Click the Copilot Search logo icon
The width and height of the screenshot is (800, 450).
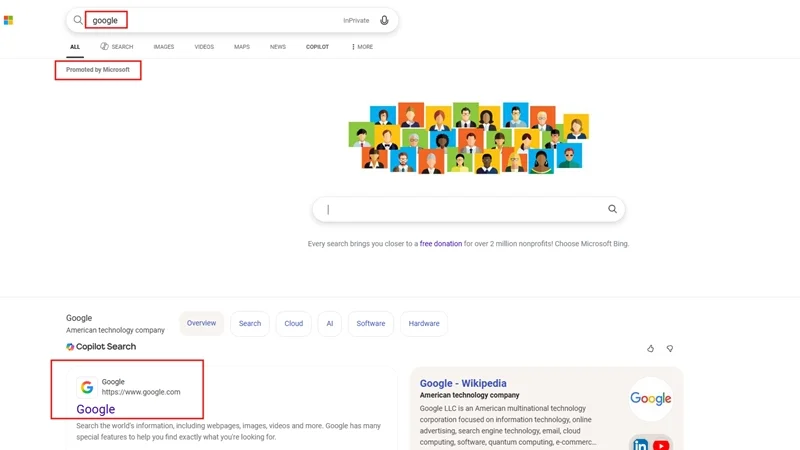click(x=70, y=347)
